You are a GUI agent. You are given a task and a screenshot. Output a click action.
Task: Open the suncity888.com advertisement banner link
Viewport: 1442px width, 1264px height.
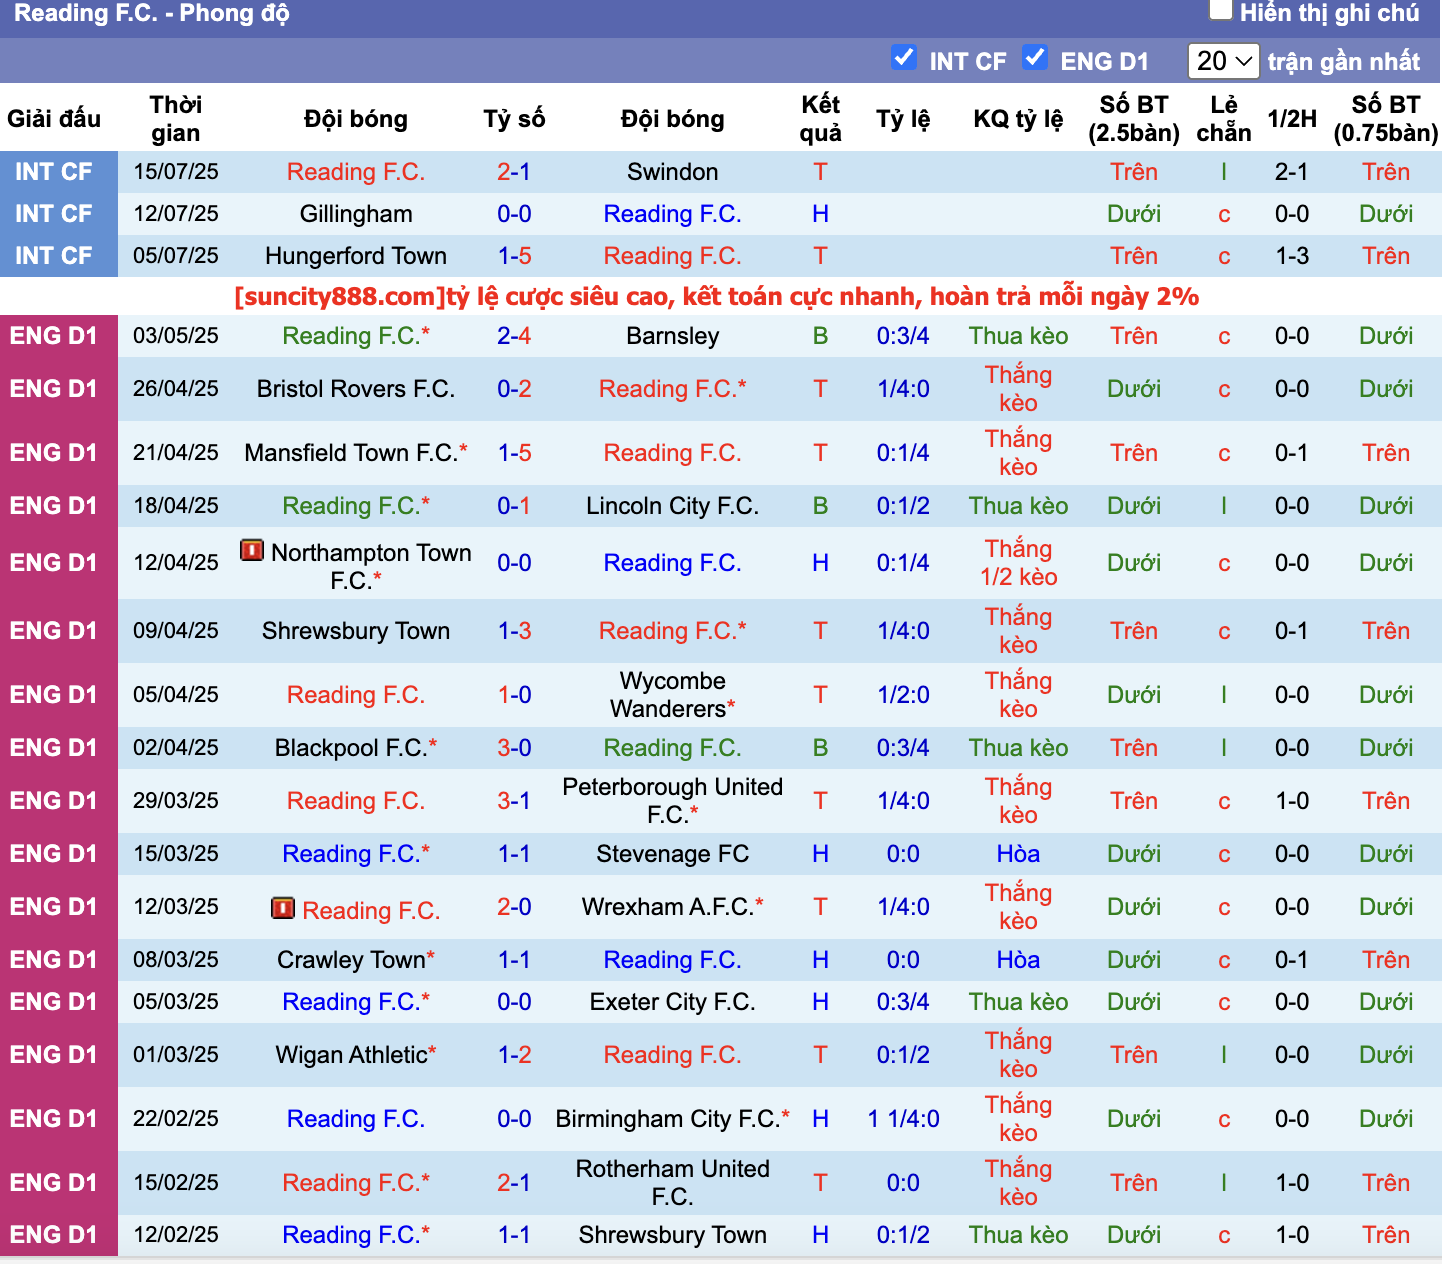point(716,297)
